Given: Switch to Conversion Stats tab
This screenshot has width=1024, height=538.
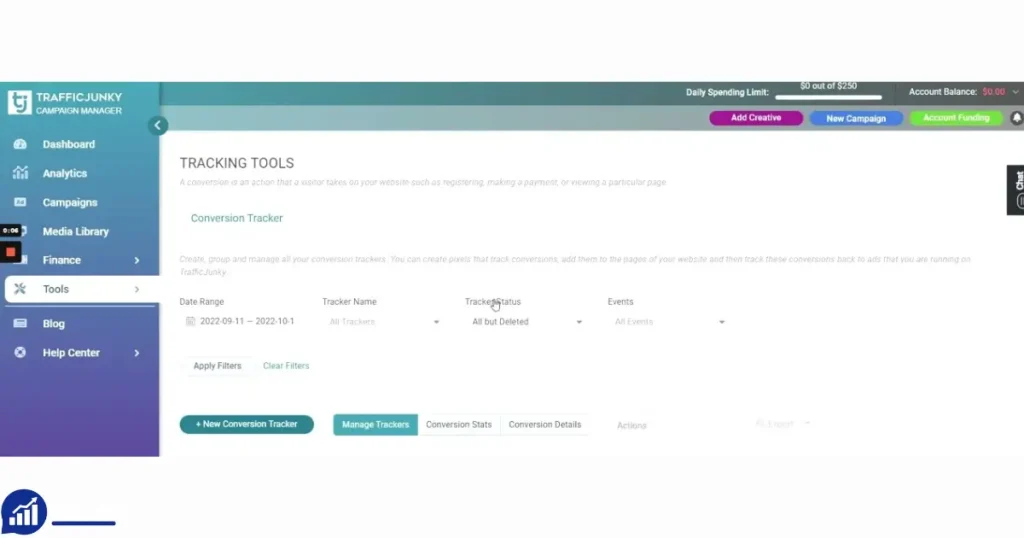Looking at the screenshot, I should 458,424.
